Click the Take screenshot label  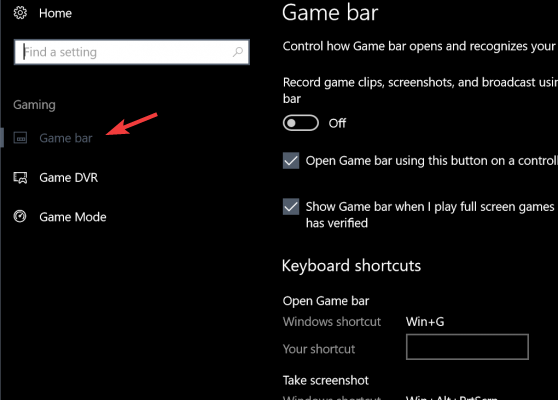click(x=326, y=380)
